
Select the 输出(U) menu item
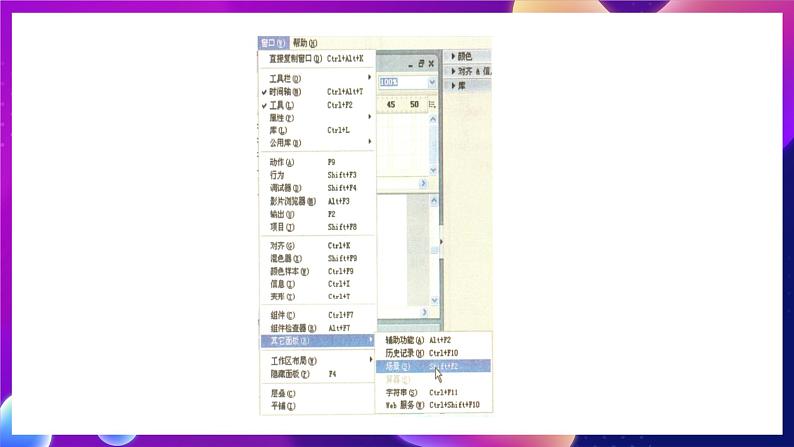pos(317,214)
